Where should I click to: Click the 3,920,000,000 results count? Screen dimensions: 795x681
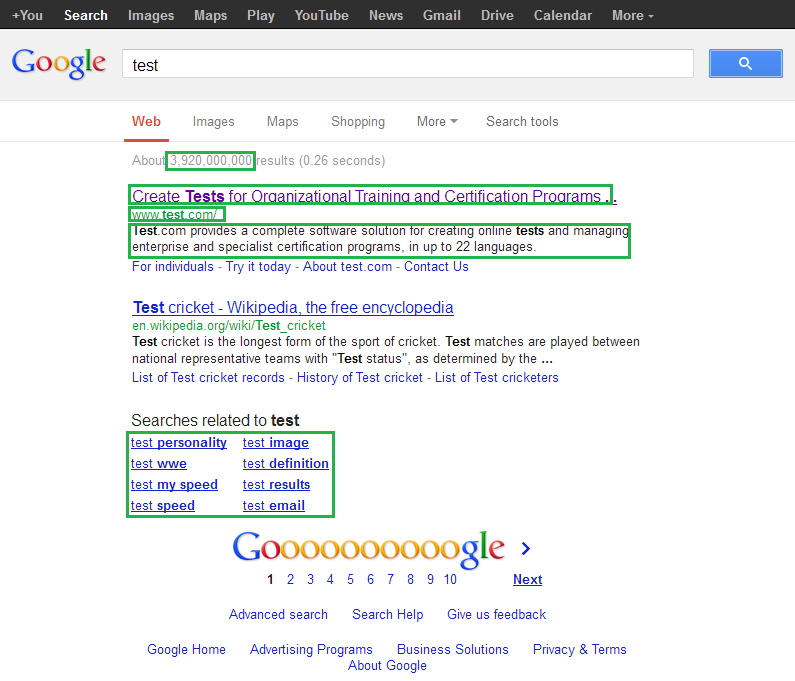tap(210, 161)
